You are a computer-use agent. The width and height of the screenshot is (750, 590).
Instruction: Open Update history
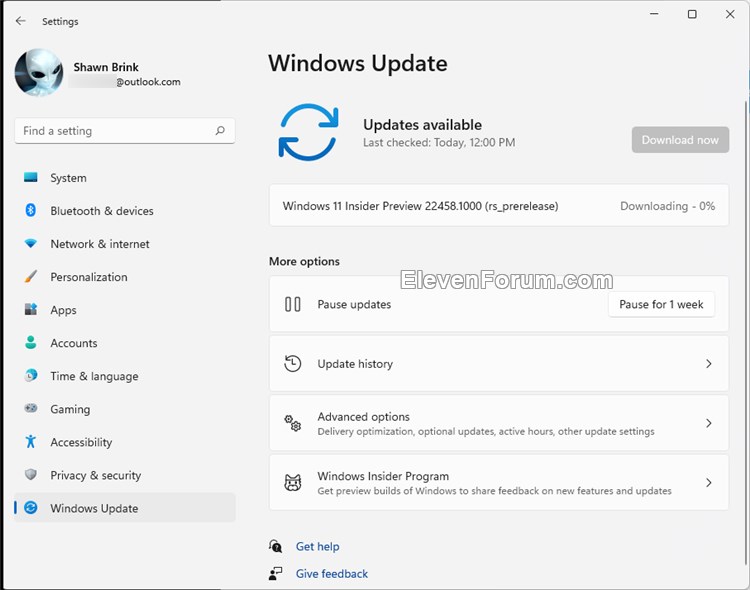[498, 364]
